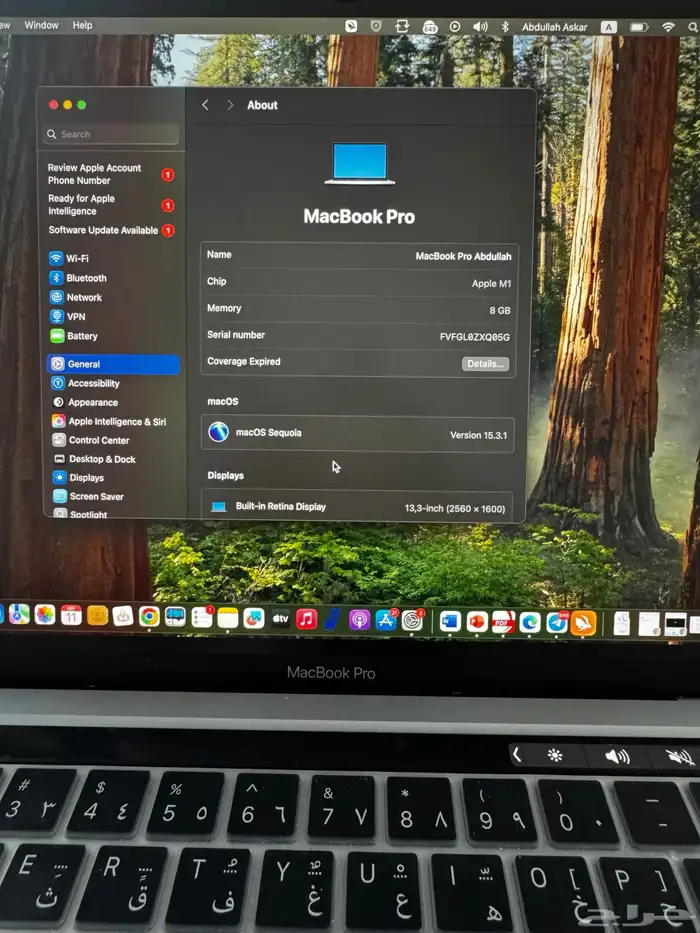Open Screen Saver settings
This screenshot has height=933, width=700.
point(89,496)
